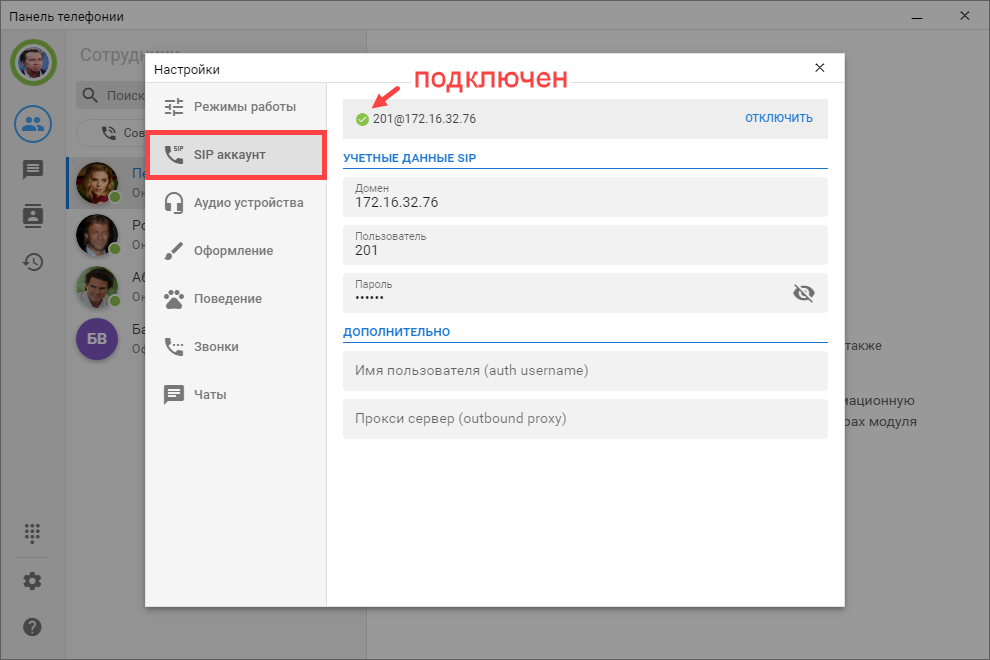This screenshot has width=990, height=660.
Task: Open the chat messages sidebar icon
Action: pyautogui.click(x=33, y=170)
